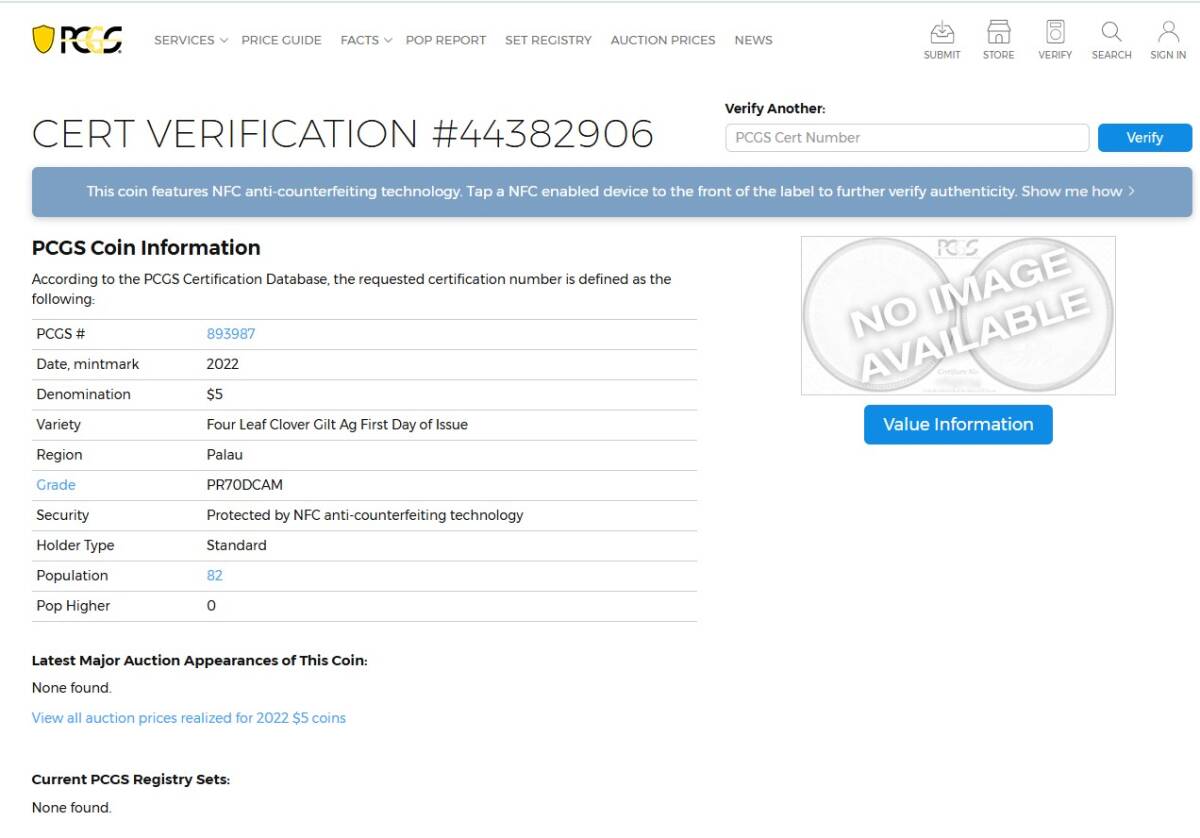This screenshot has width=1200, height=838.
Task: Select 'Protected by NFC anti-counterfeiting technology' text
Action: click(x=365, y=515)
